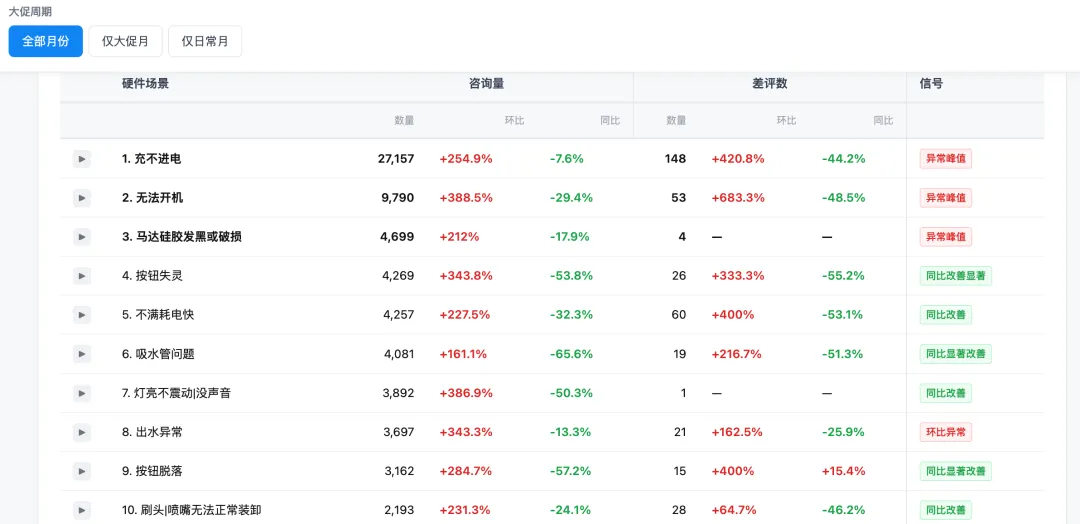1080x524 pixels.
Task: Click the +15.4% bad review value
Action: [x=844, y=472]
